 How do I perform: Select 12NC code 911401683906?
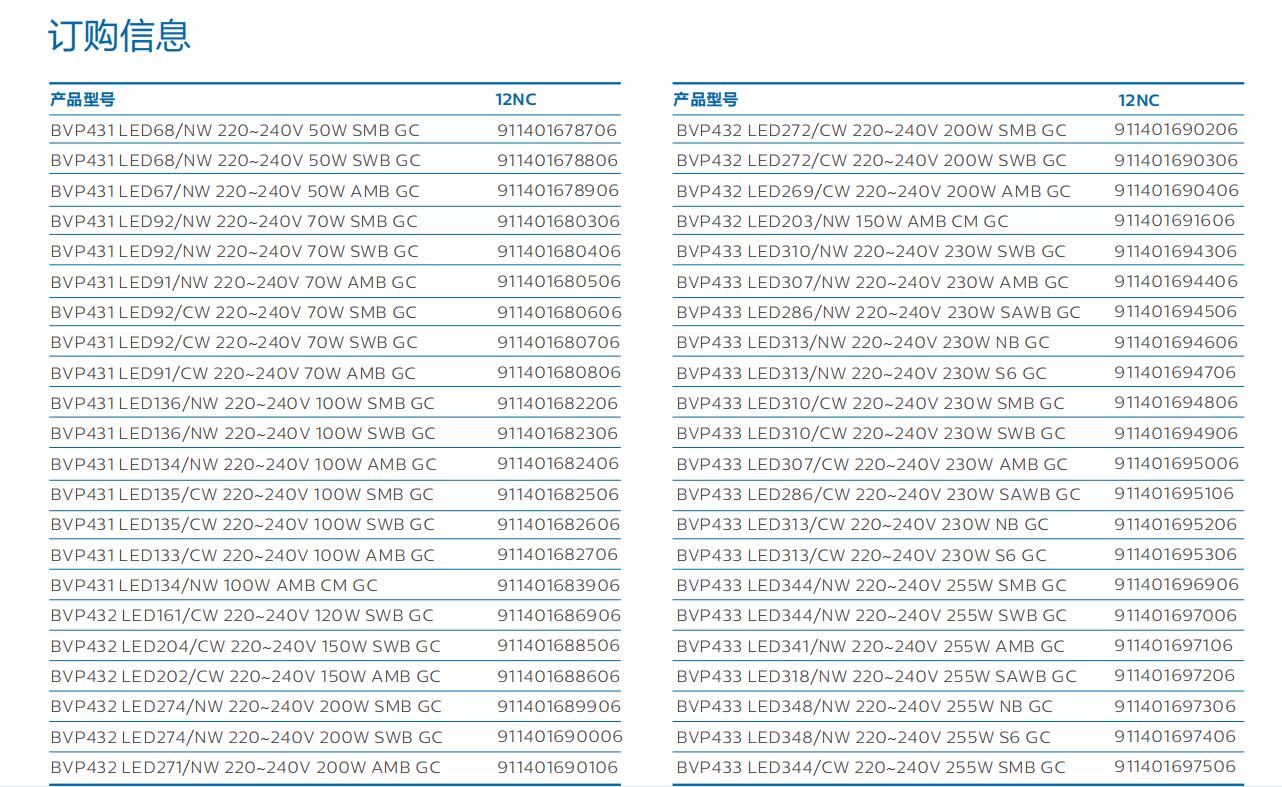558,585
